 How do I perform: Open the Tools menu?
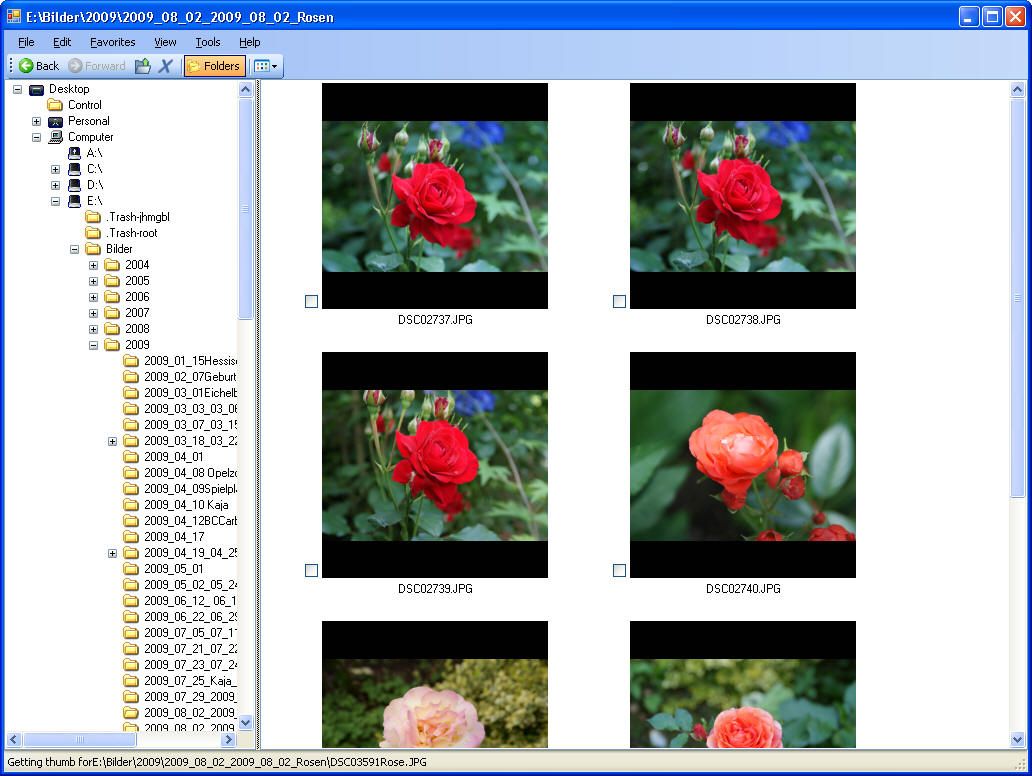click(207, 42)
